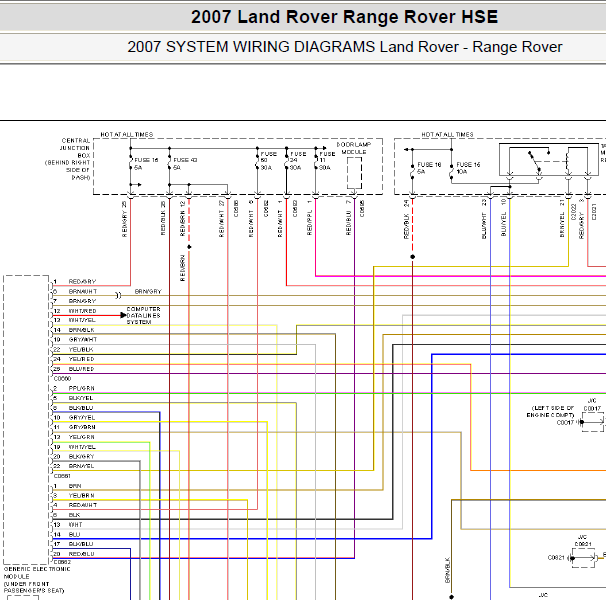This screenshot has height=600, width=606.
Task: Click pin 8 "BLK/BLU" label
Action: click(x=81, y=408)
